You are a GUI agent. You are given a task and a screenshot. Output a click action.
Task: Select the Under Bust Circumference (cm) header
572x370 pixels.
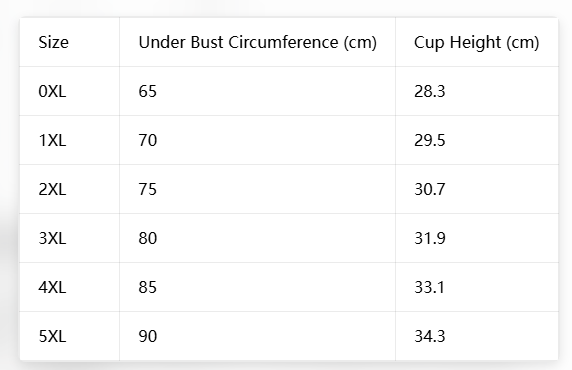tap(258, 42)
